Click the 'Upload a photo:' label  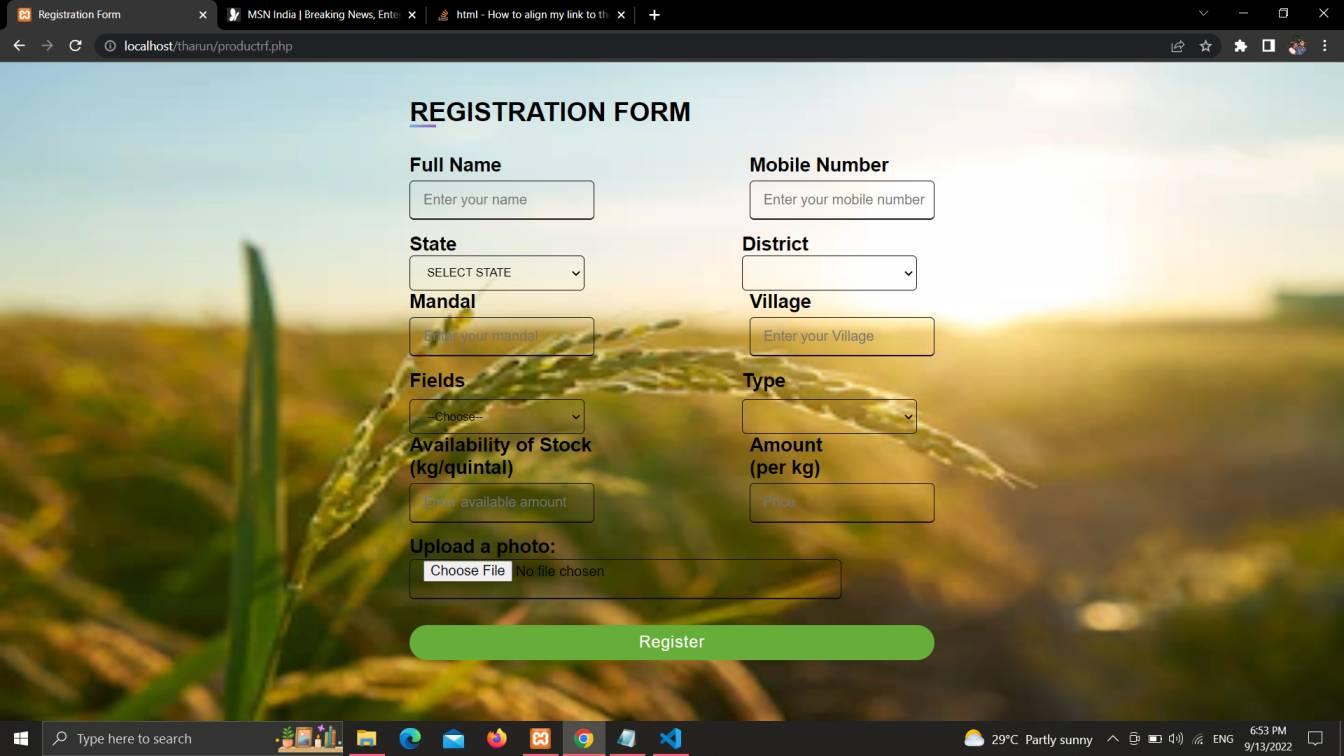click(x=482, y=546)
